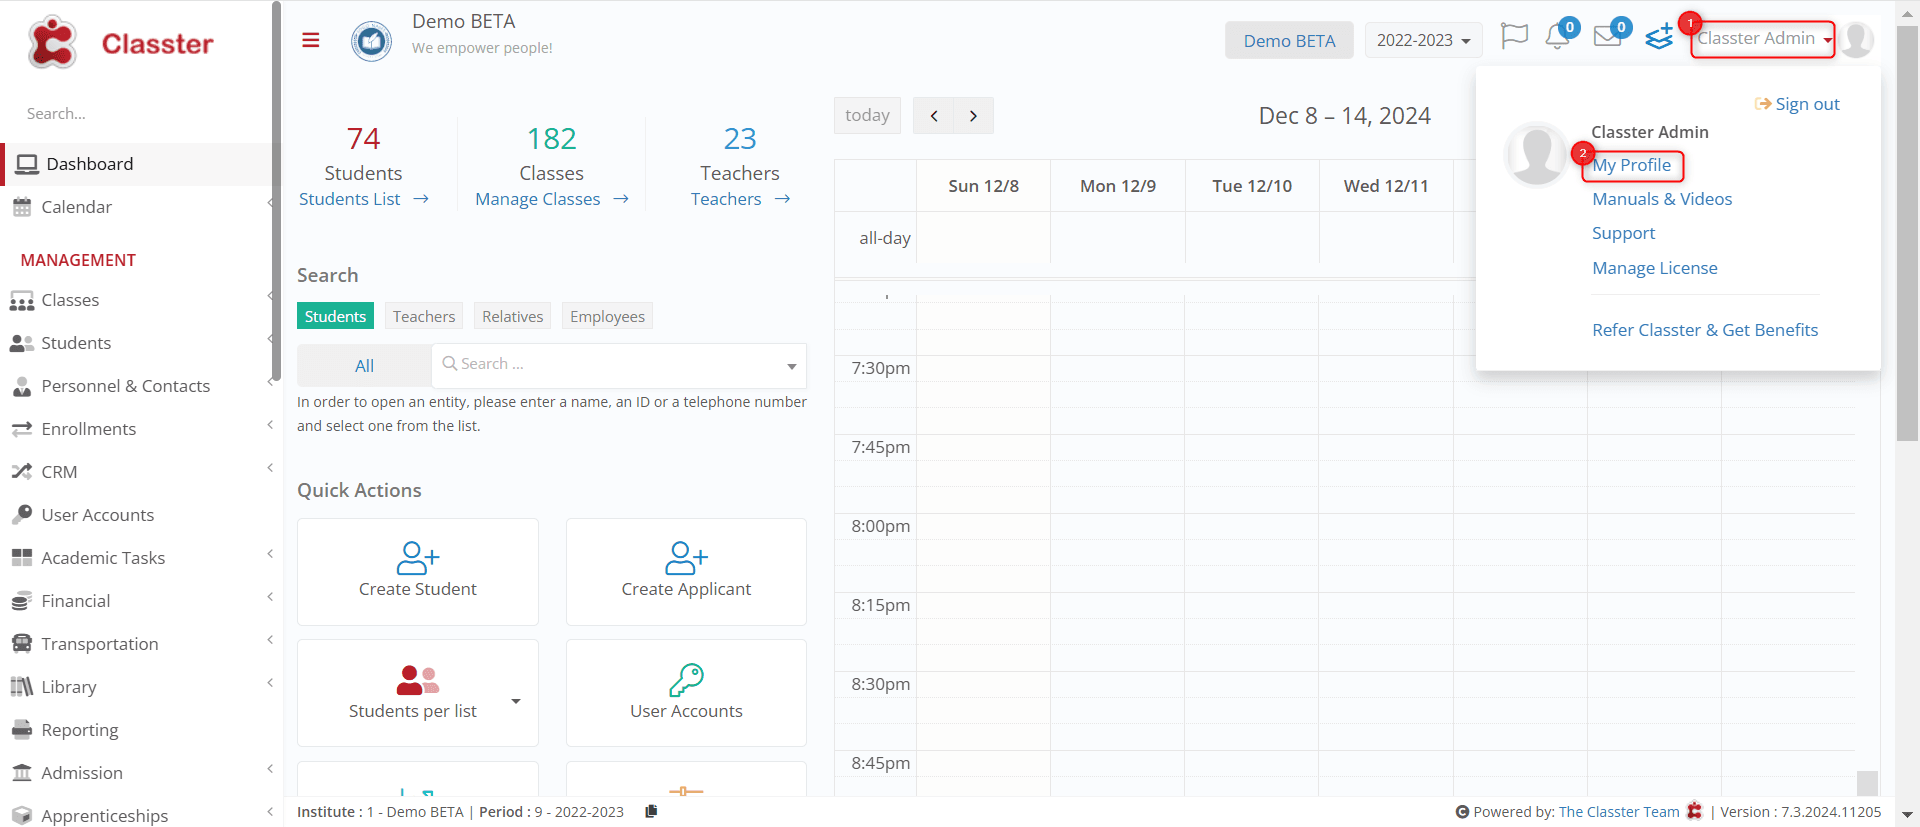Expand the Enrollments submenu chevron
1920x827 pixels.
click(x=270, y=425)
